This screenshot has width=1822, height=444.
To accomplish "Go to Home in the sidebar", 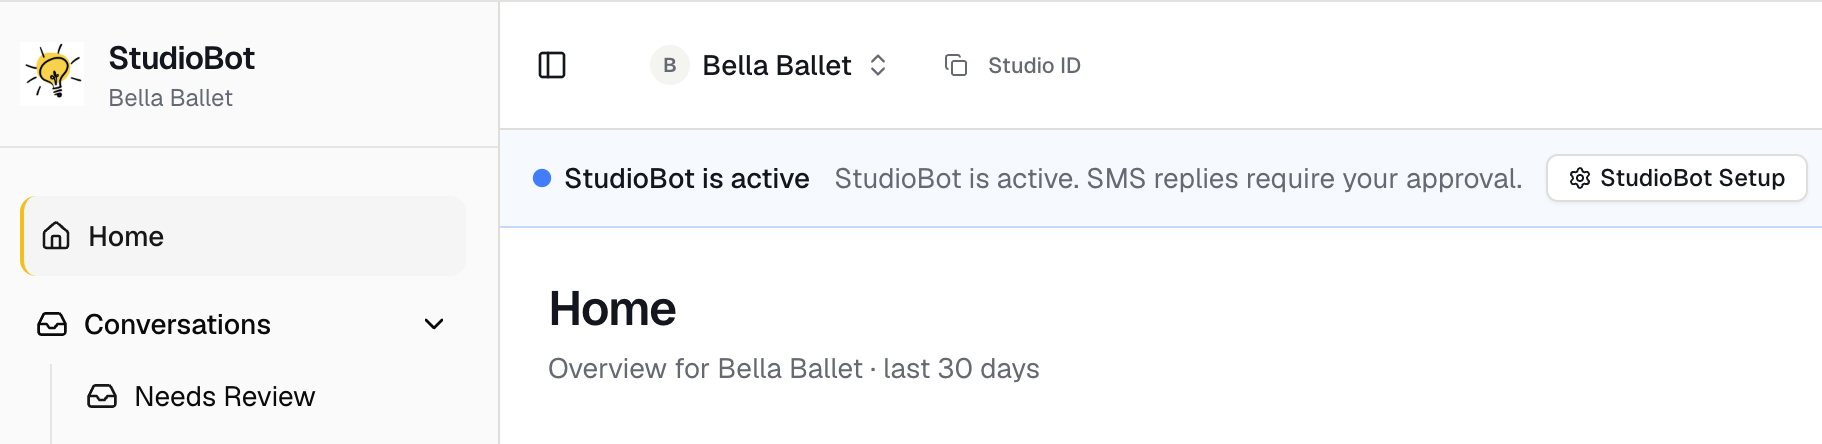I will 243,236.
